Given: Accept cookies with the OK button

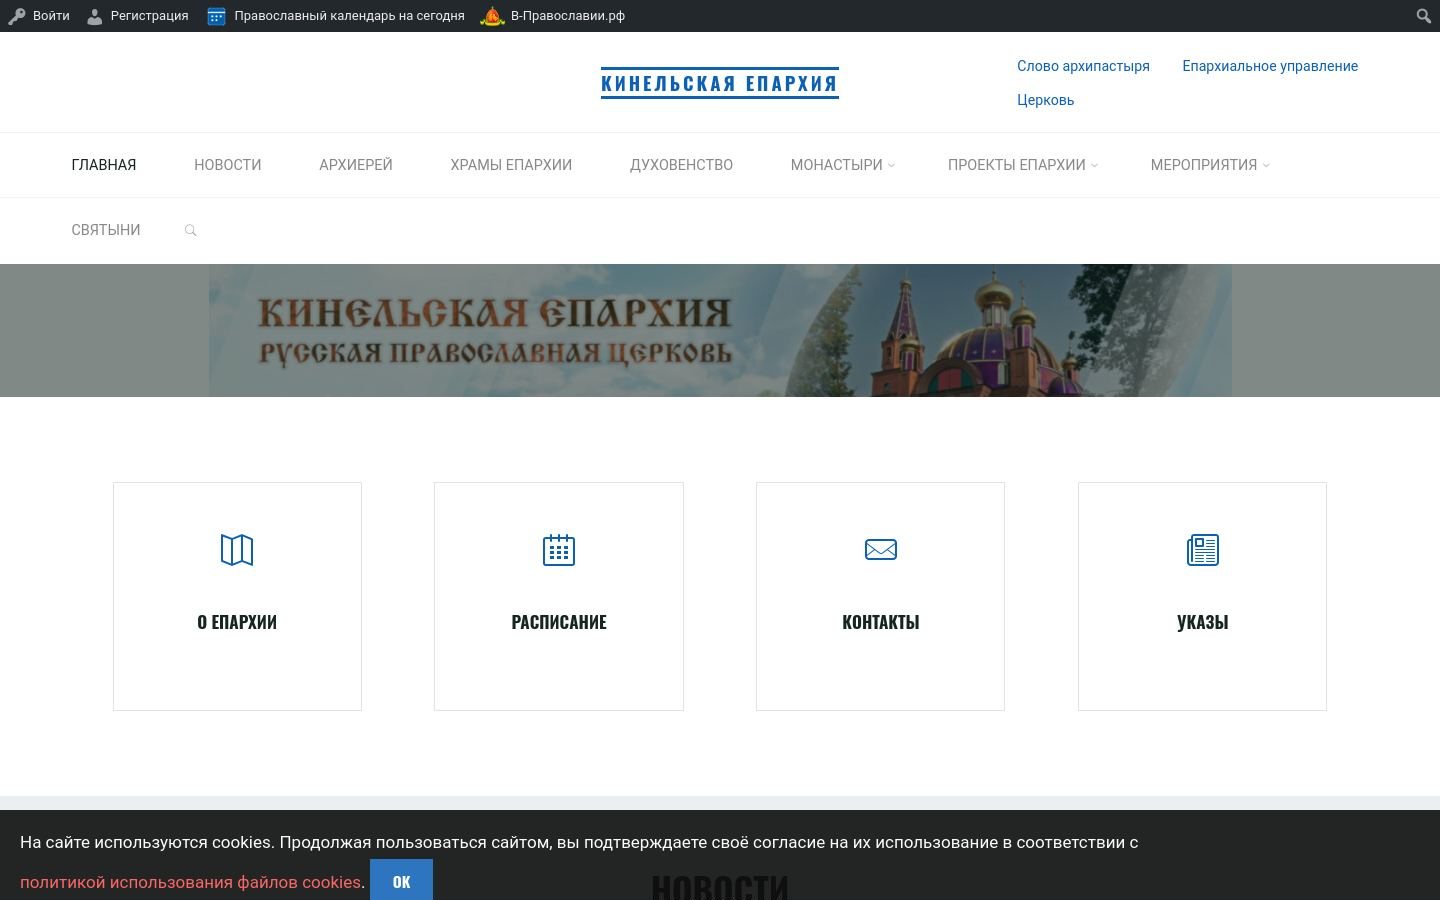Looking at the screenshot, I should tap(401, 881).
